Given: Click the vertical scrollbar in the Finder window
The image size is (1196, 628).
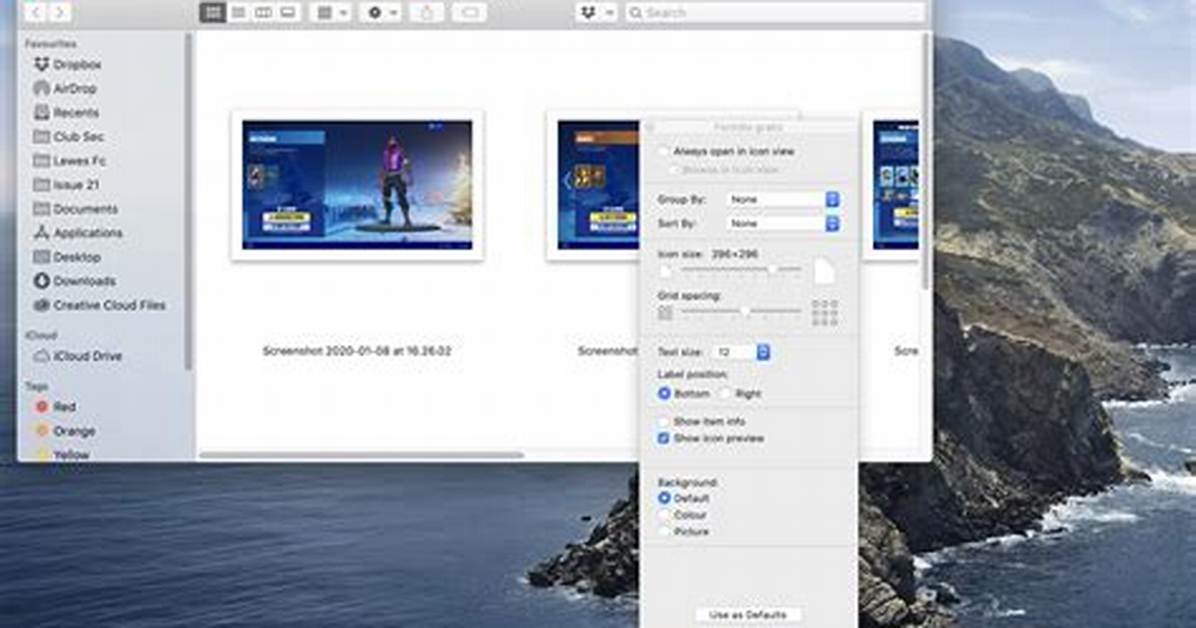Looking at the screenshot, I should [926, 160].
